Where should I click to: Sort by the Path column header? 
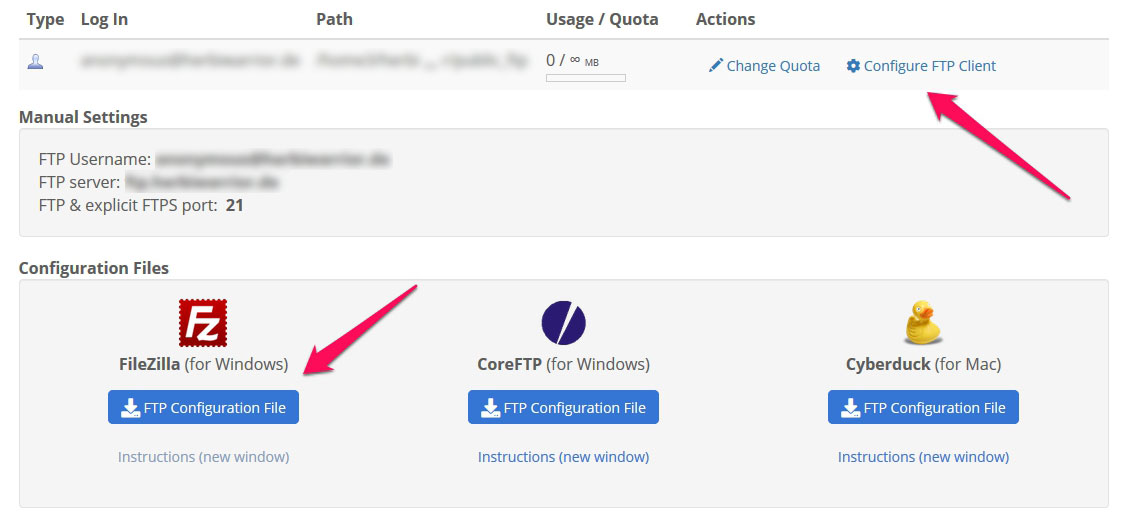click(x=333, y=19)
